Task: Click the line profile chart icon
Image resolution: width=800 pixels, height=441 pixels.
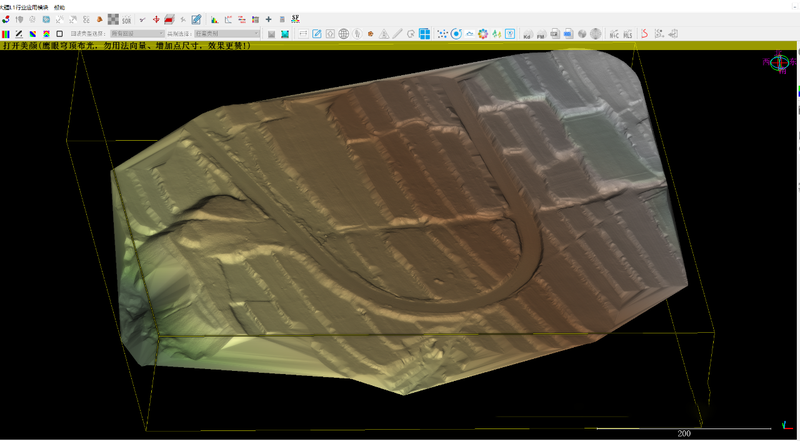Action: (228, 19)
